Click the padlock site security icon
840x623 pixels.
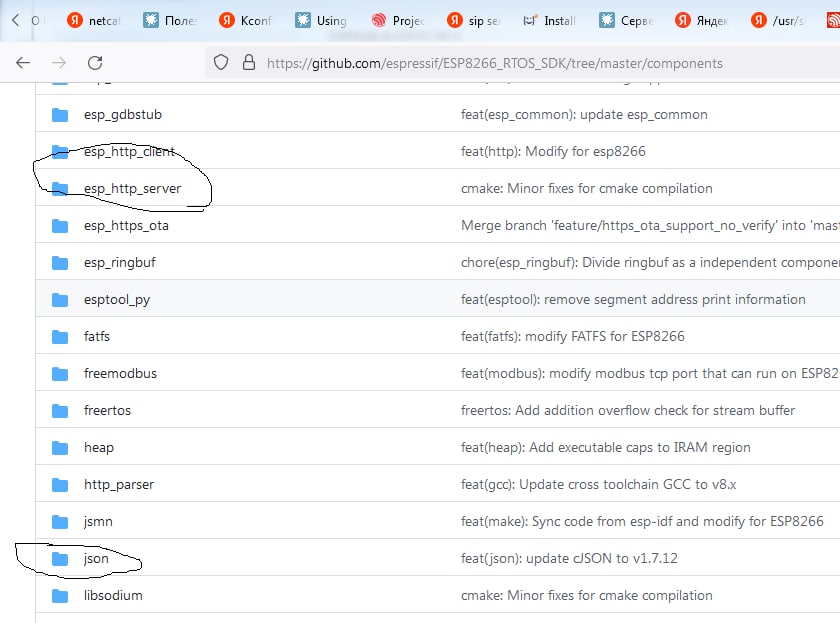[249, 62]
